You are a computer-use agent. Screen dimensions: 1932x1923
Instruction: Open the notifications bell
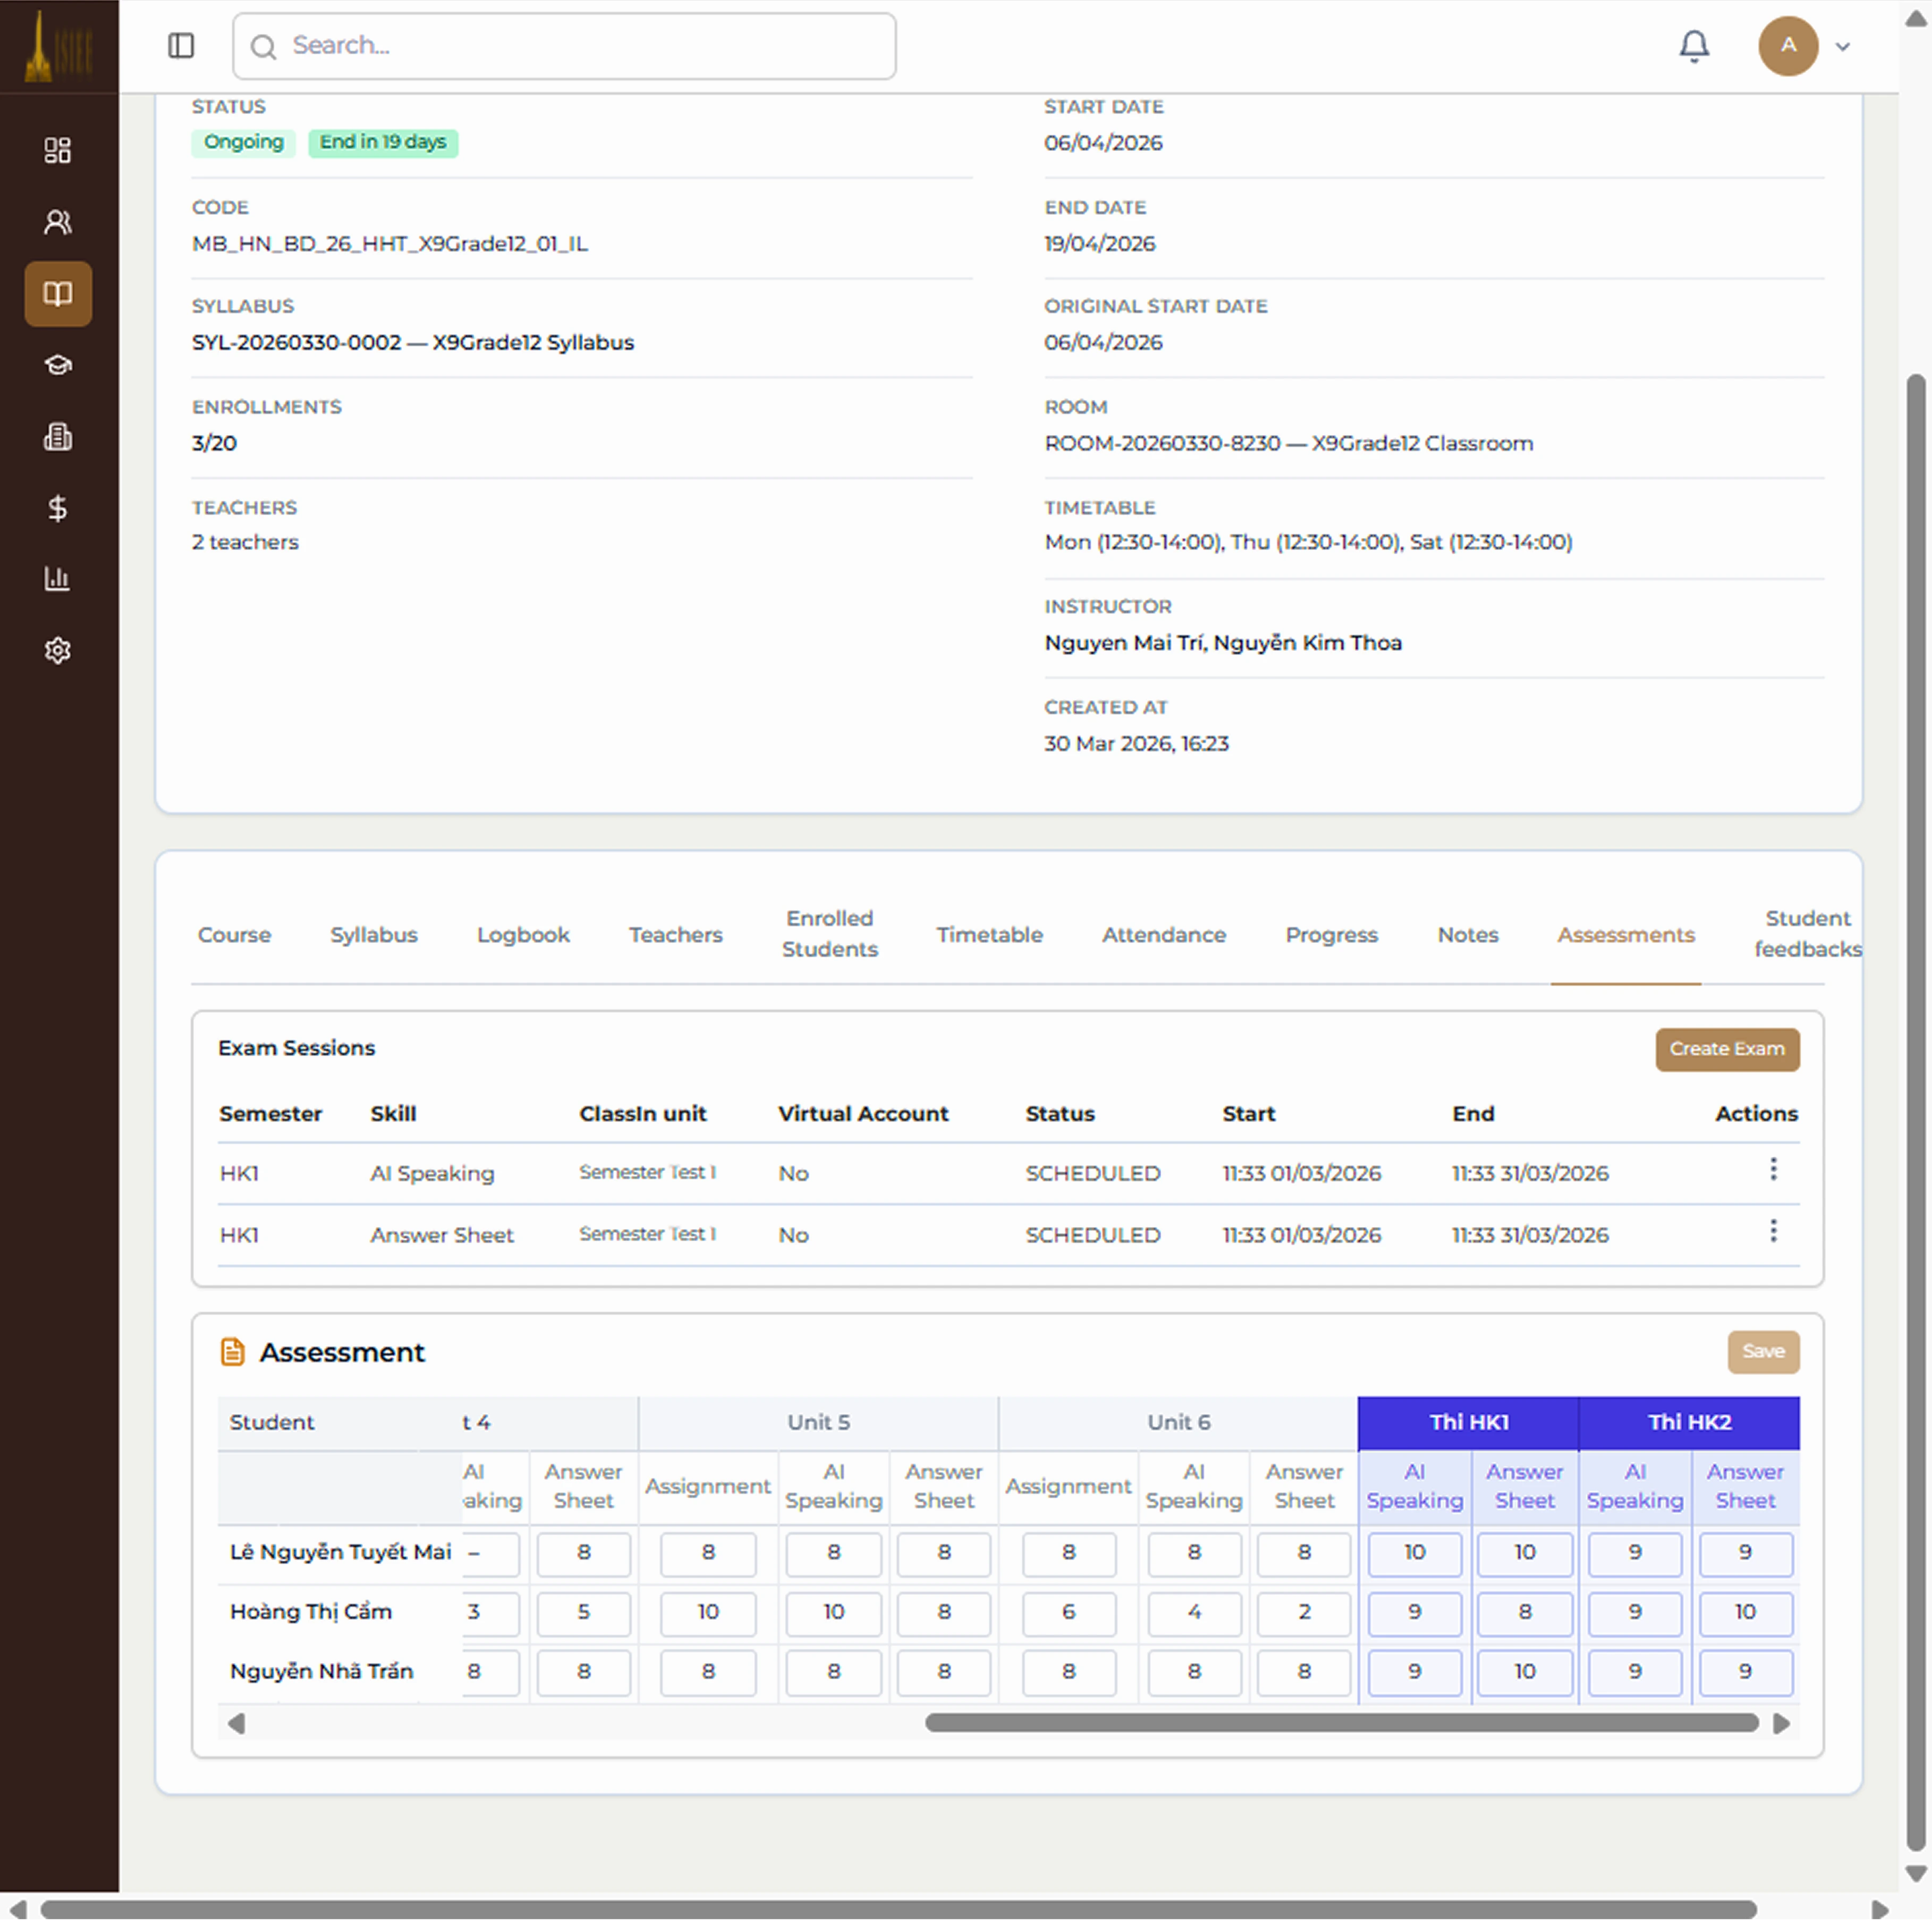pos(1694,46)
